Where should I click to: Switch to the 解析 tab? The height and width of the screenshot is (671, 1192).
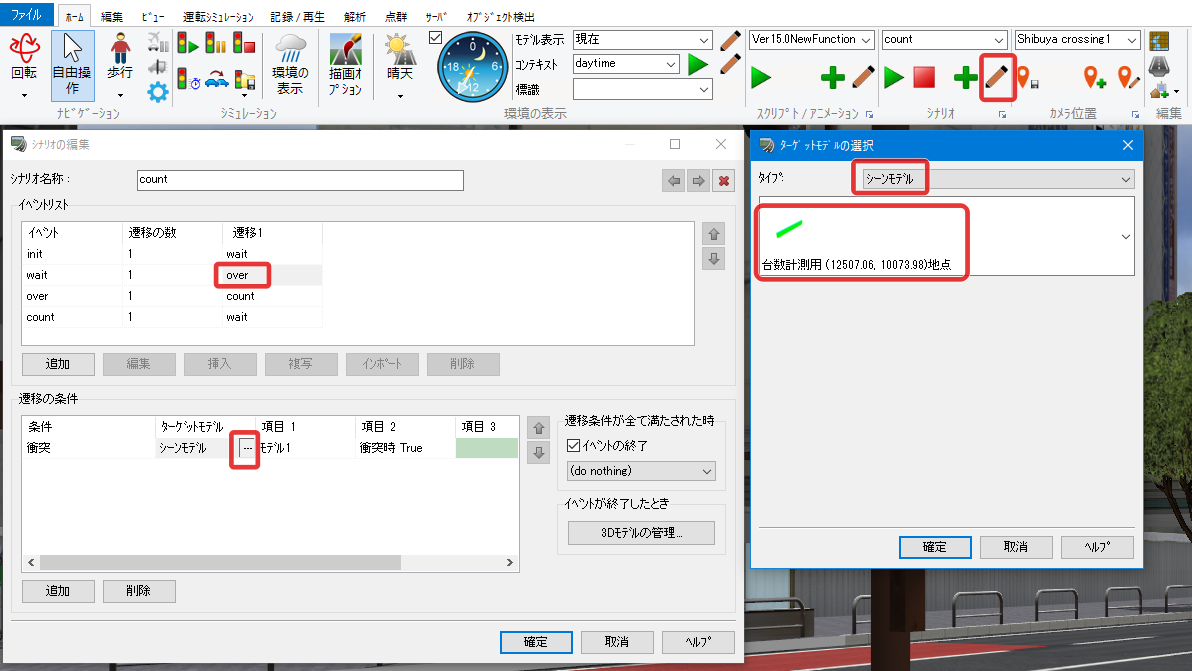(354, 17)
